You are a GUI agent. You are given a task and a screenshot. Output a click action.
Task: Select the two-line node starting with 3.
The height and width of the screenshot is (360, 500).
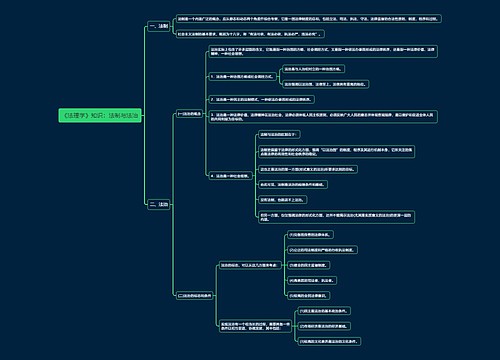pyautogui.click(x=323, y=117)
